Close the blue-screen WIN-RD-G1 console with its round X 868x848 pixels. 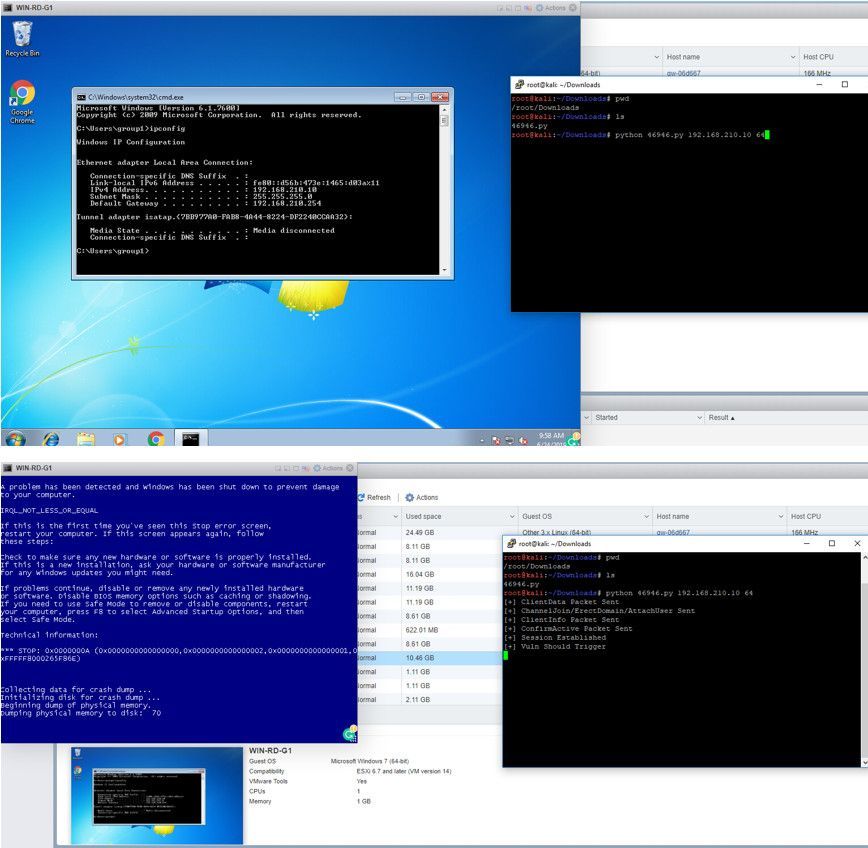coord(350,468)
